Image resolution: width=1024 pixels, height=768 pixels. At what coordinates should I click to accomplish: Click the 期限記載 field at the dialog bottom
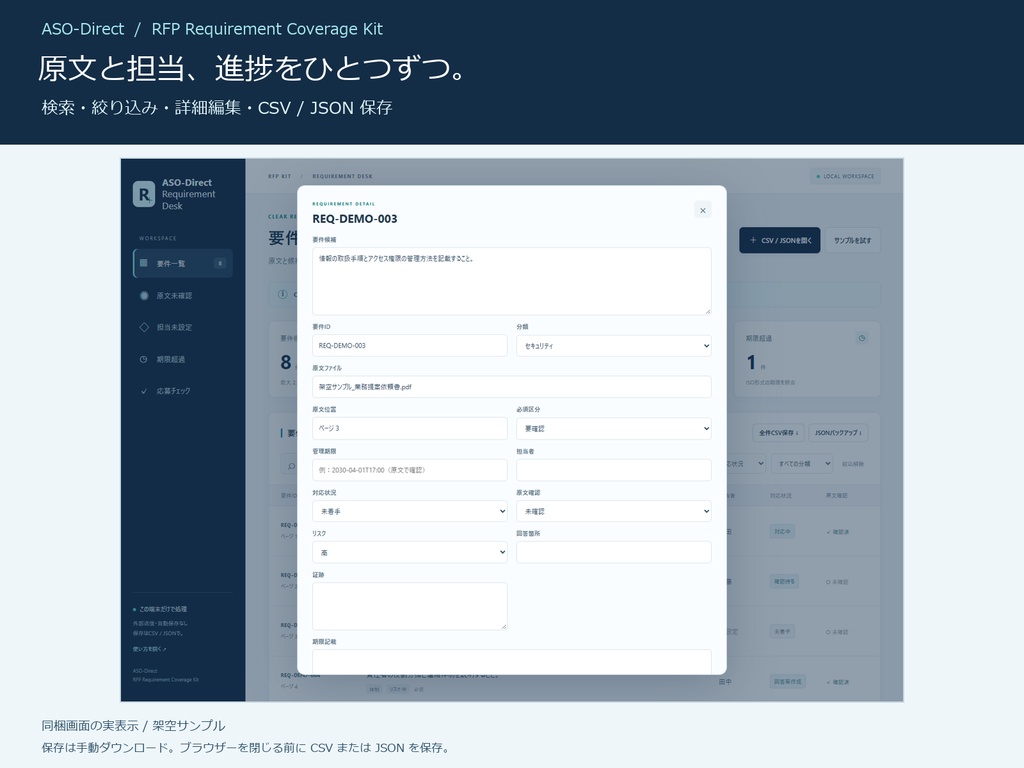click(511, 662)
